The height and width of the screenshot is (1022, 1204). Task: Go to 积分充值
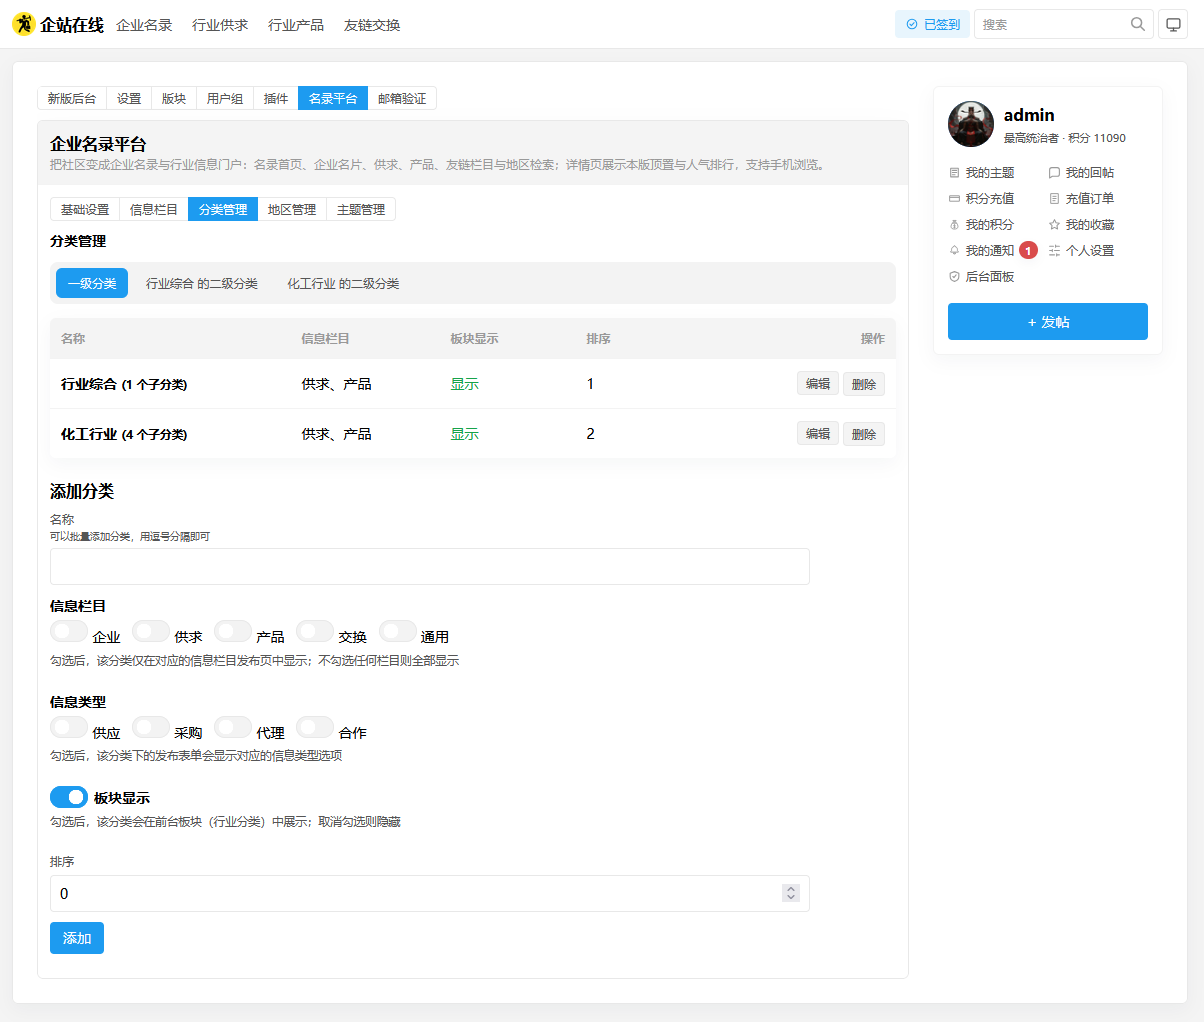coord(982,199)
